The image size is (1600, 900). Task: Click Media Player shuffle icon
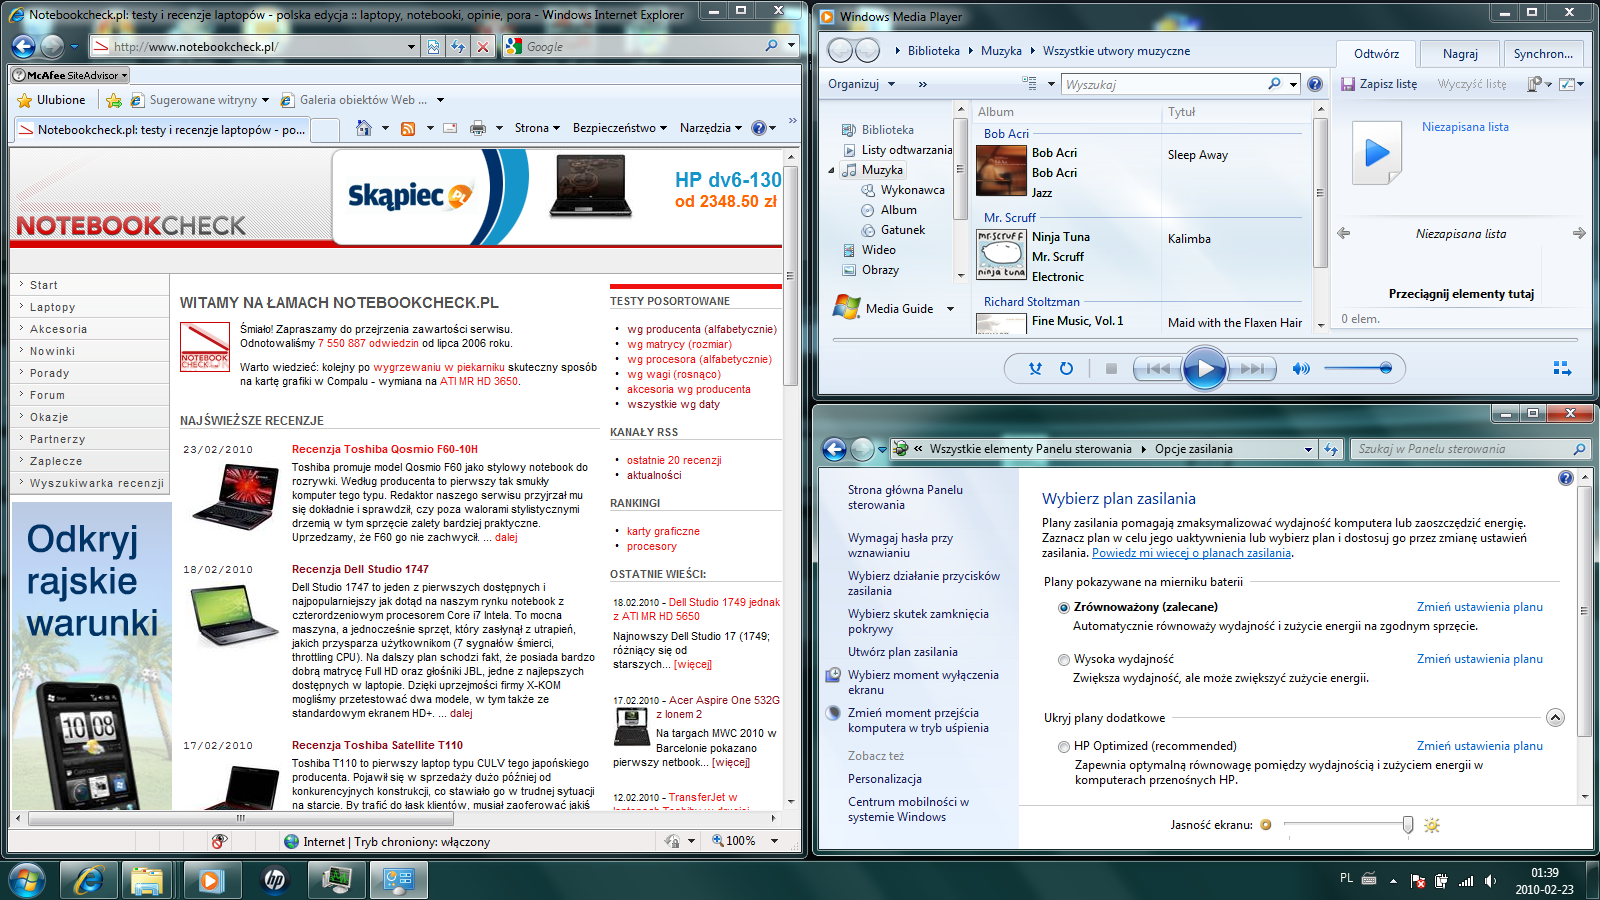1035,368
